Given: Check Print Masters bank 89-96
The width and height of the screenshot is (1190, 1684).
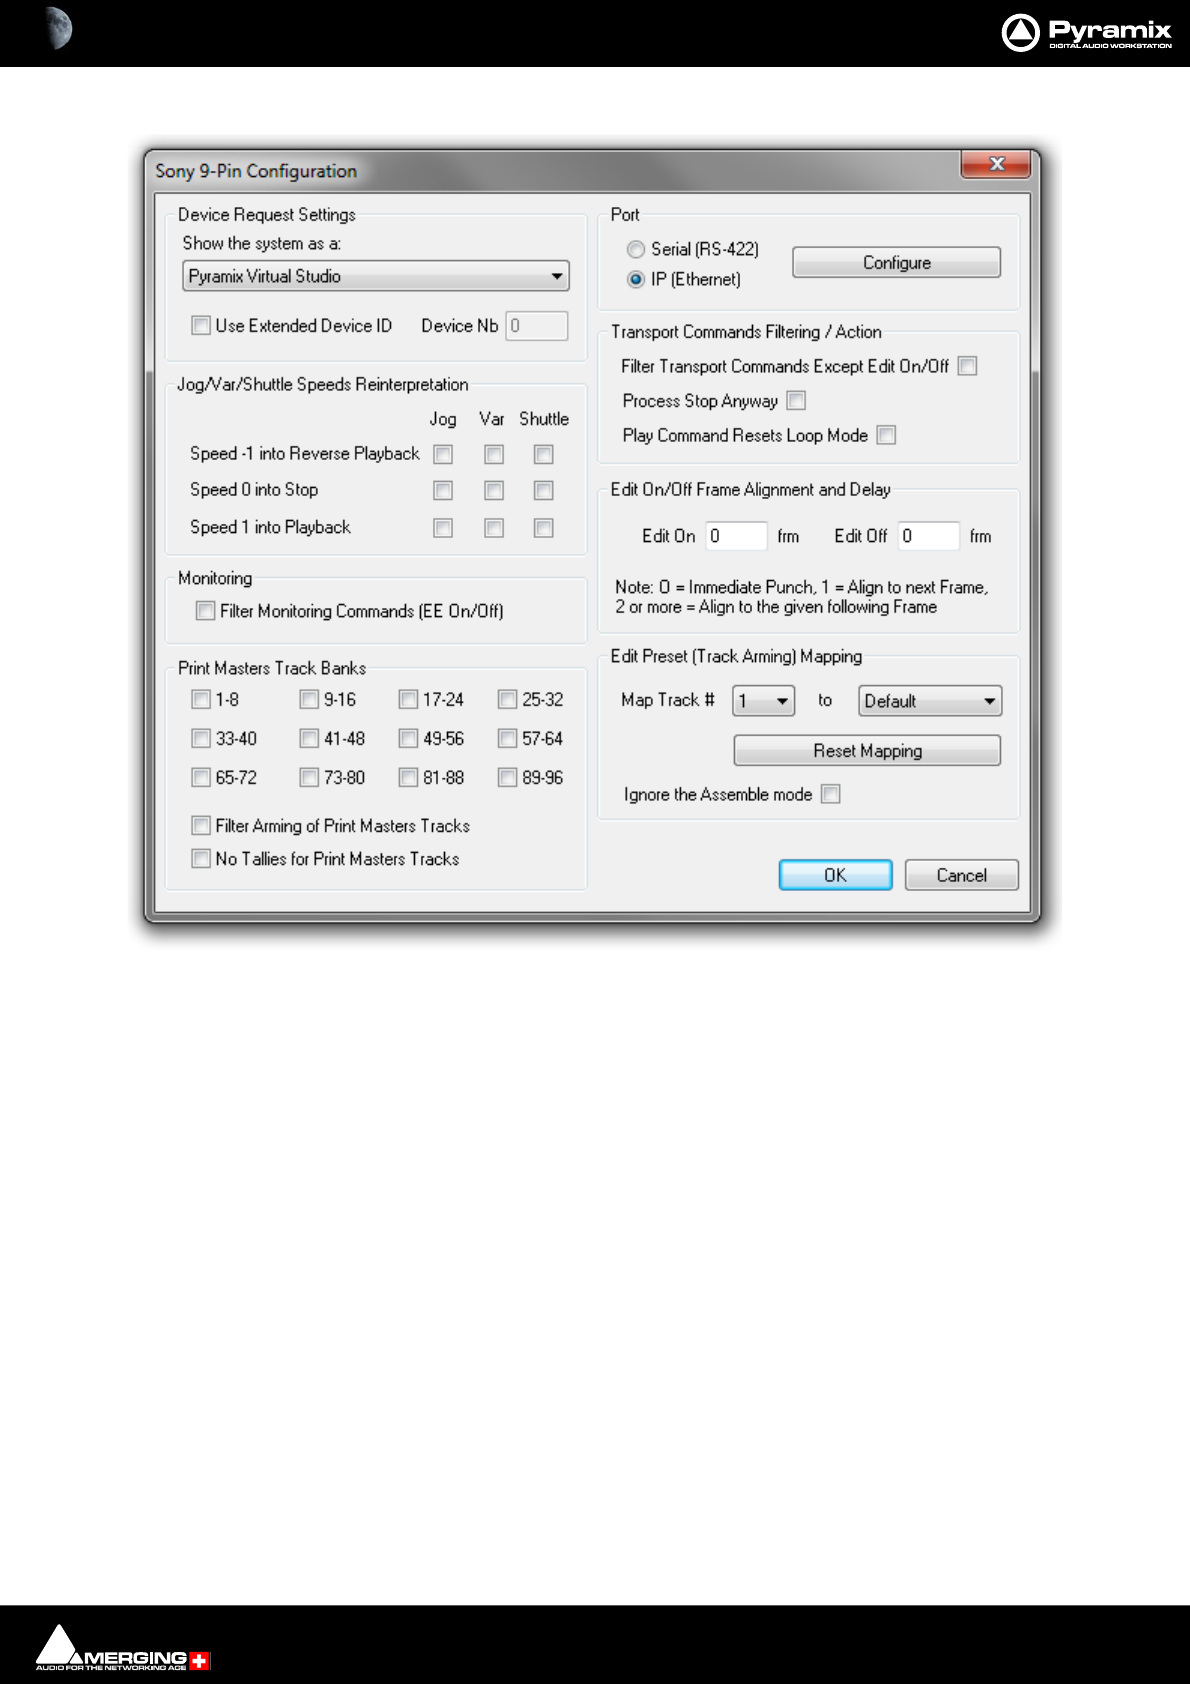Looking at the screenshot, I should [x=507, y=777].
